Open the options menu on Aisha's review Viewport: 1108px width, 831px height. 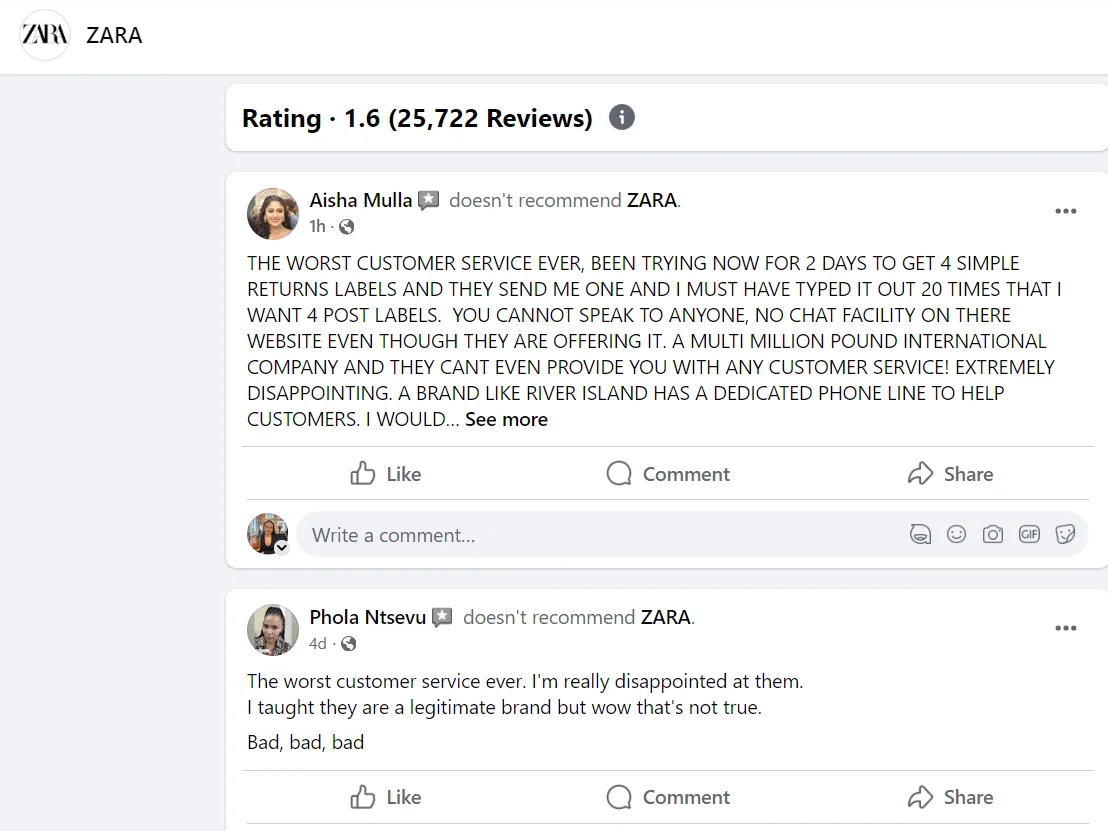point(1065,211)
